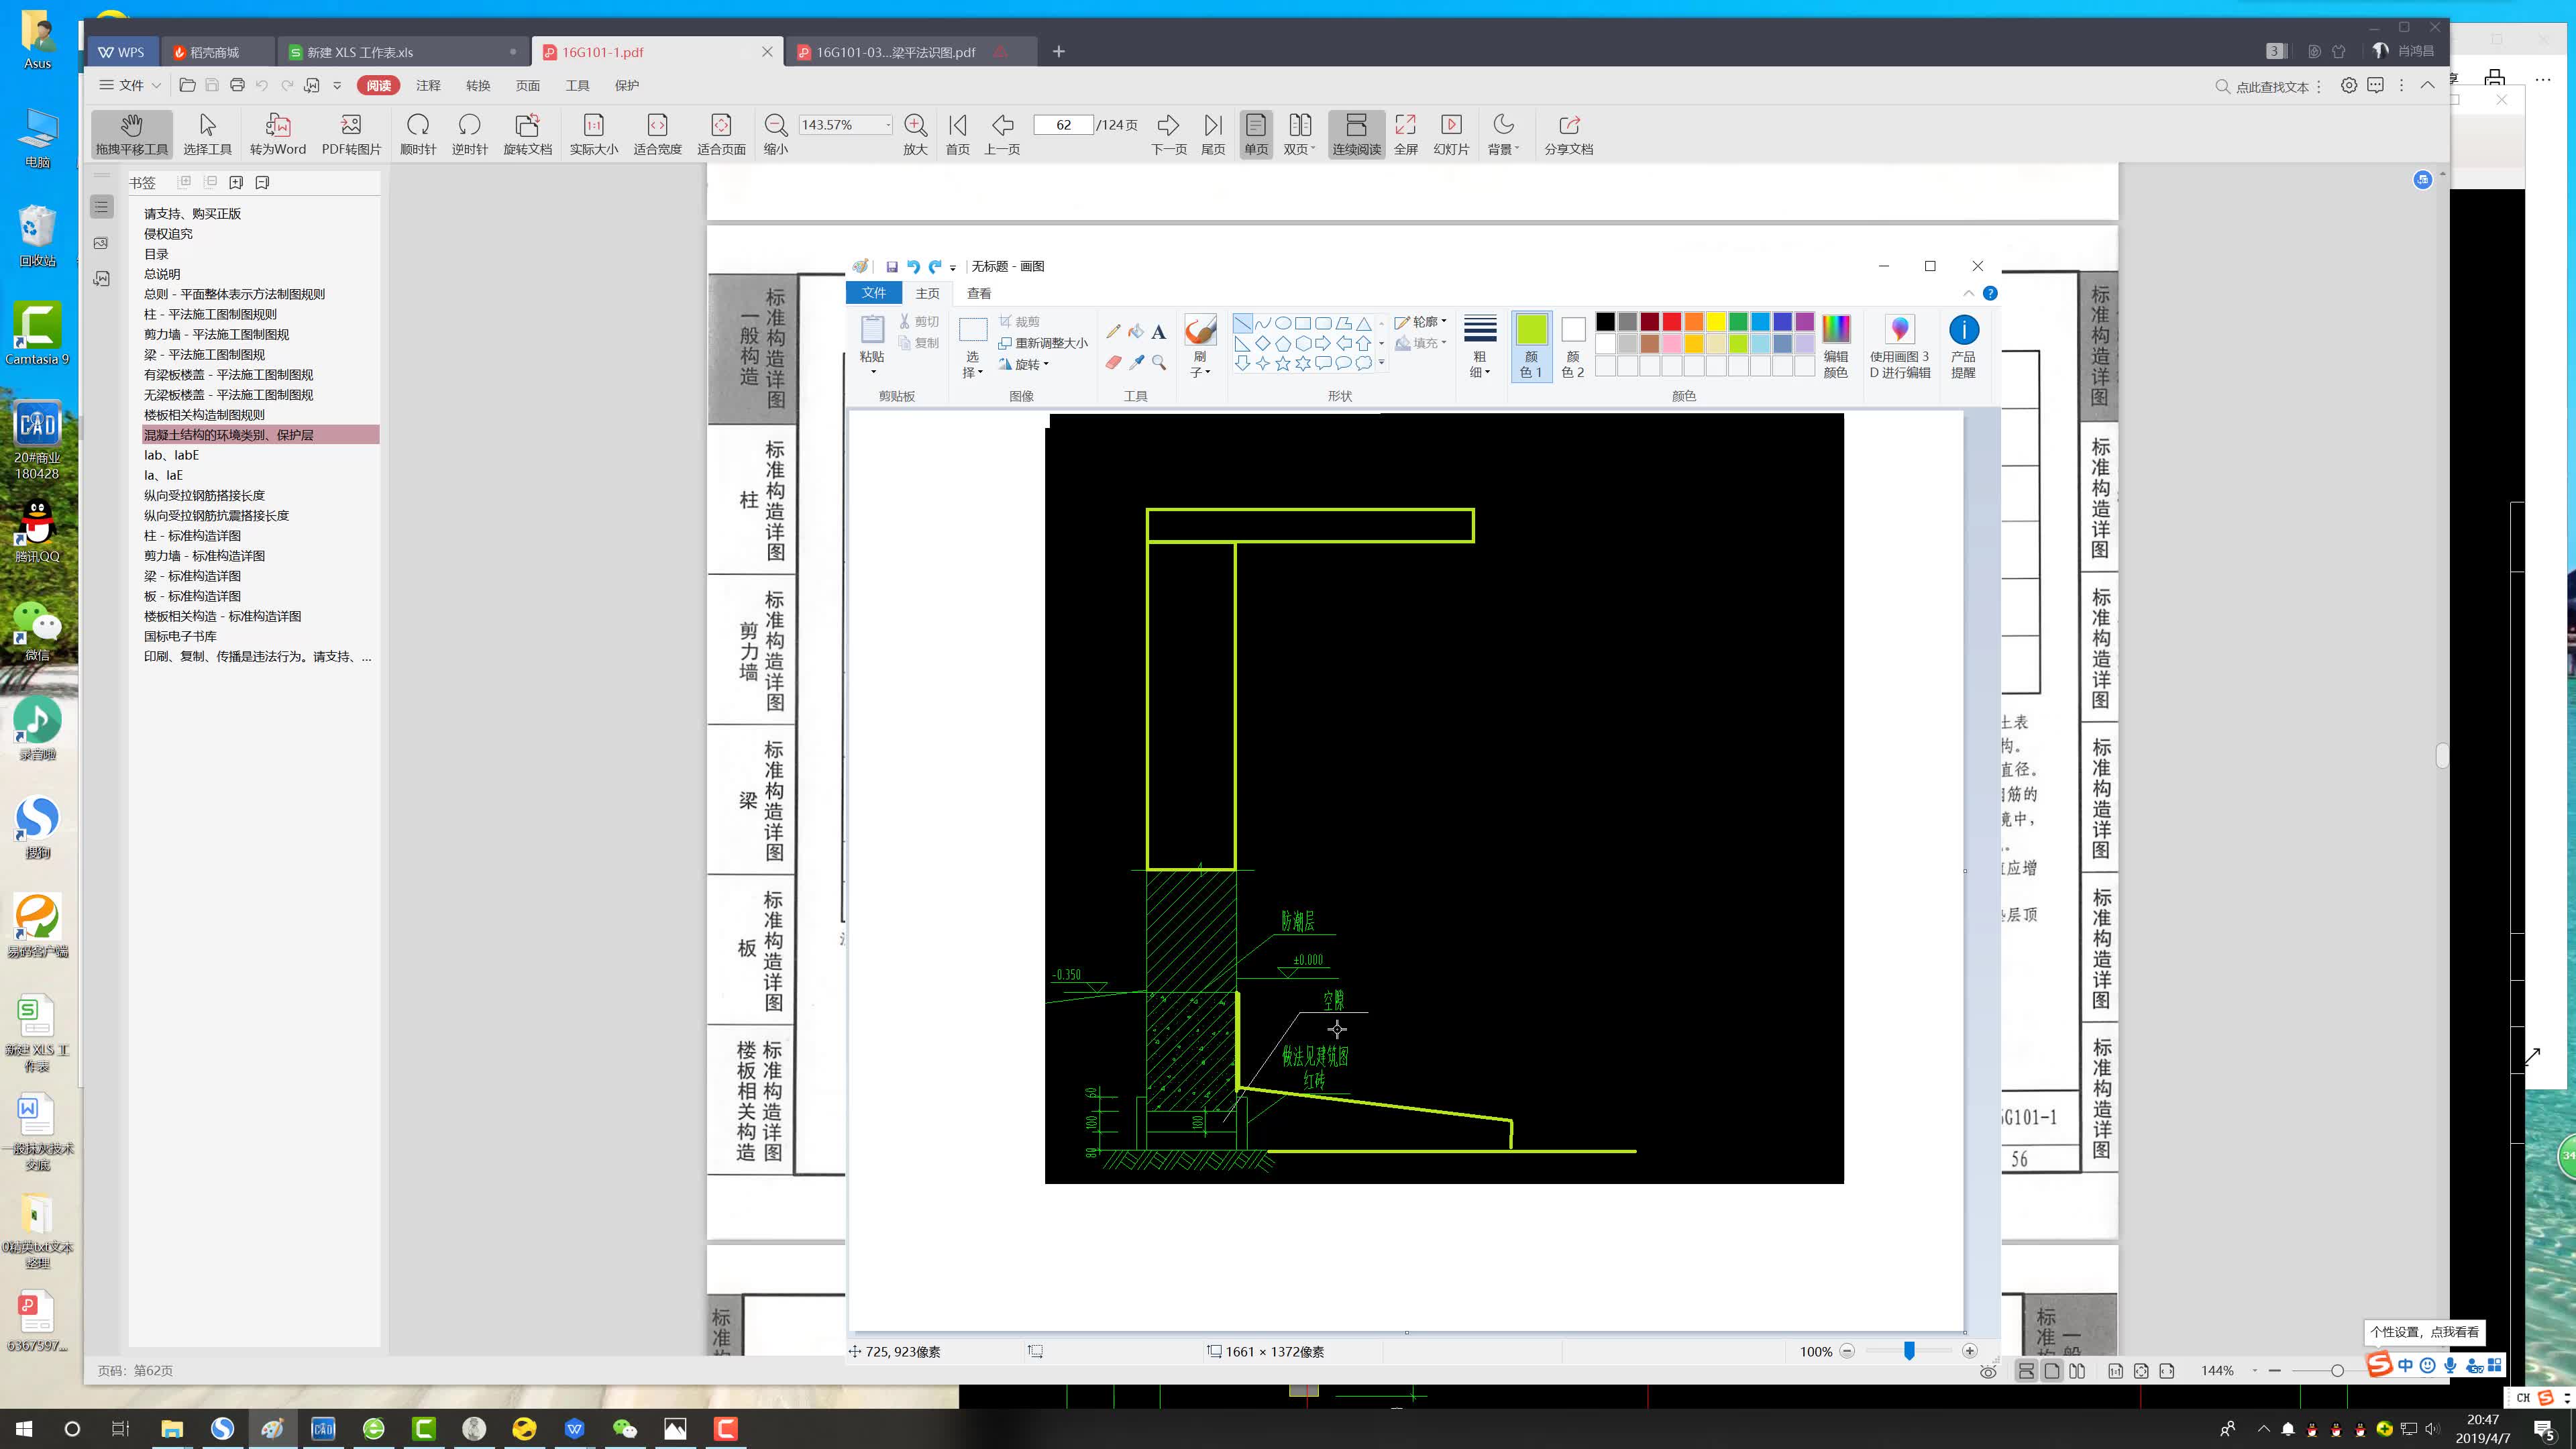Open the Paint View (查看) tab

coord(978,293)
